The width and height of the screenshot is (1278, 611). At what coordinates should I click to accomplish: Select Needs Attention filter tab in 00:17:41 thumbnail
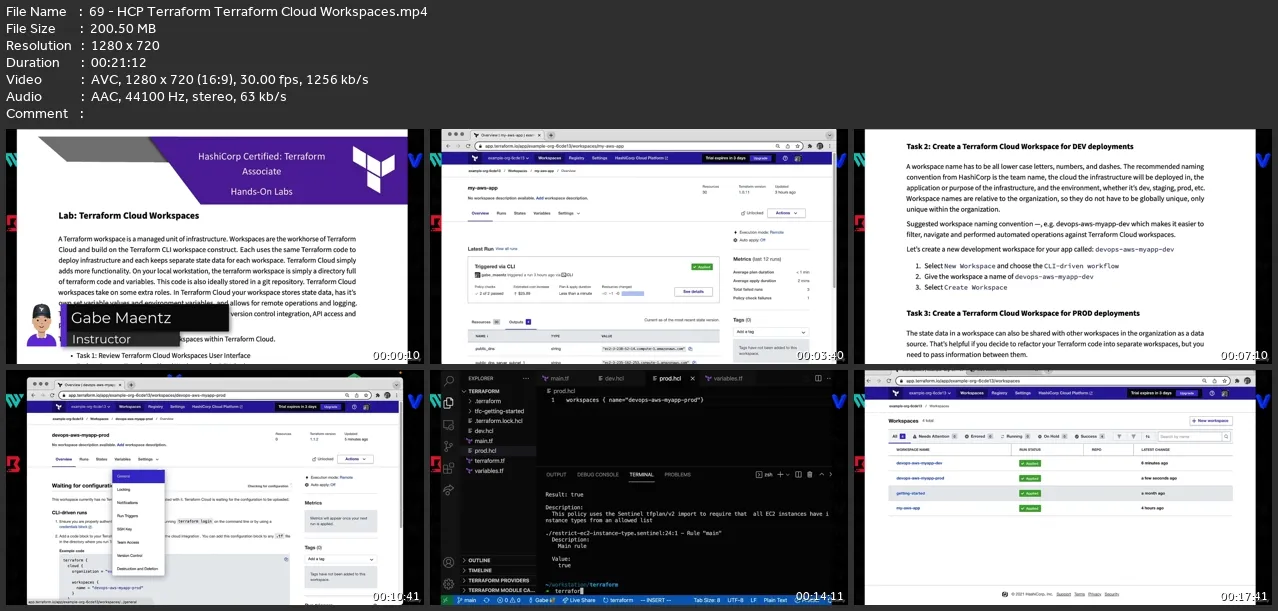pos(934,436)
